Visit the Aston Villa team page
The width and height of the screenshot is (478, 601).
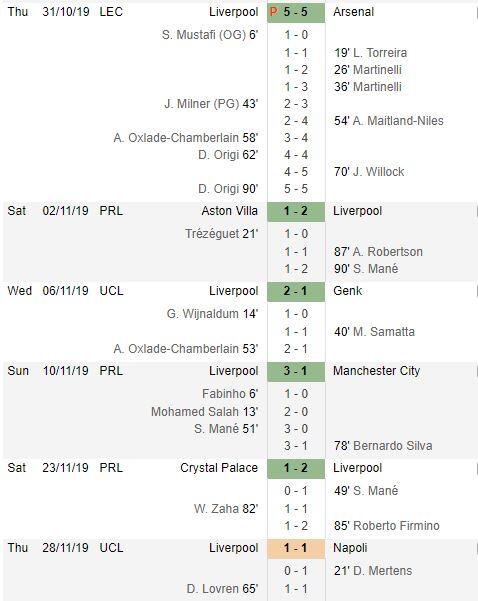(x=230, y=211)
